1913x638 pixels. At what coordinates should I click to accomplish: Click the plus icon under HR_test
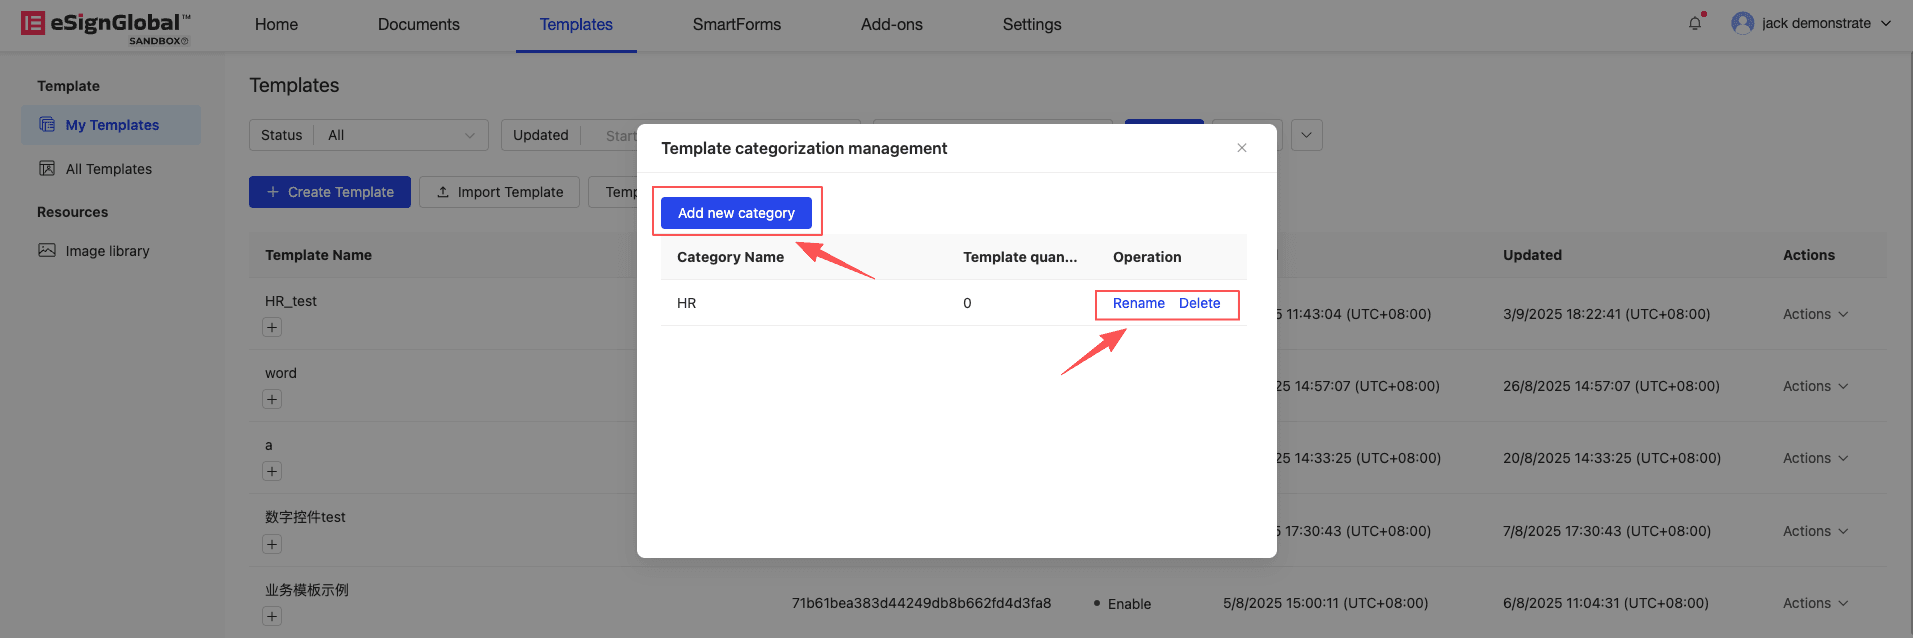[x=272, y=327]
